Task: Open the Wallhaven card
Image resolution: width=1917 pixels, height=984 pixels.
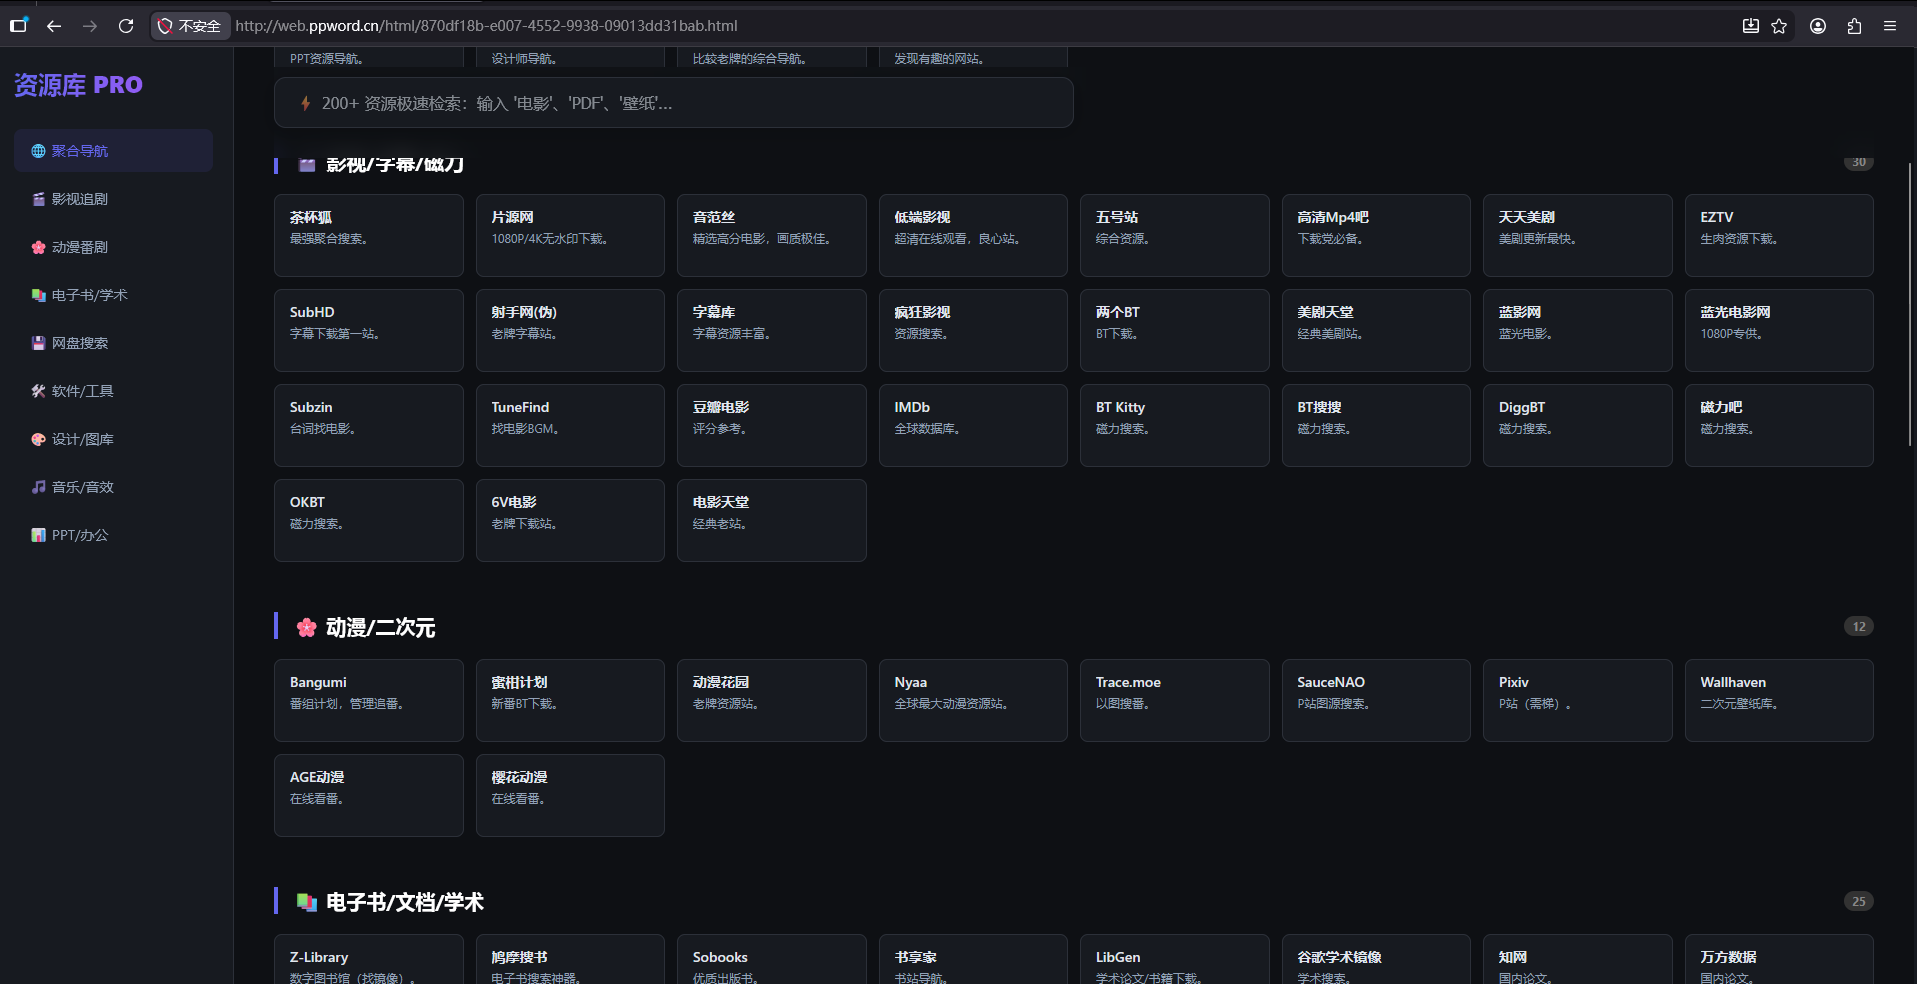Action: point(1779,700)
